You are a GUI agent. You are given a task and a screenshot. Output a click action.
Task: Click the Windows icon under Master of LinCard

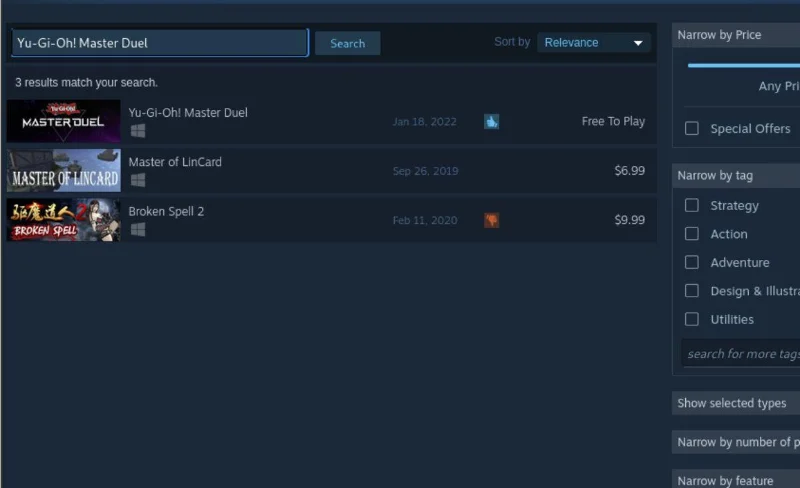click(138, 180)
